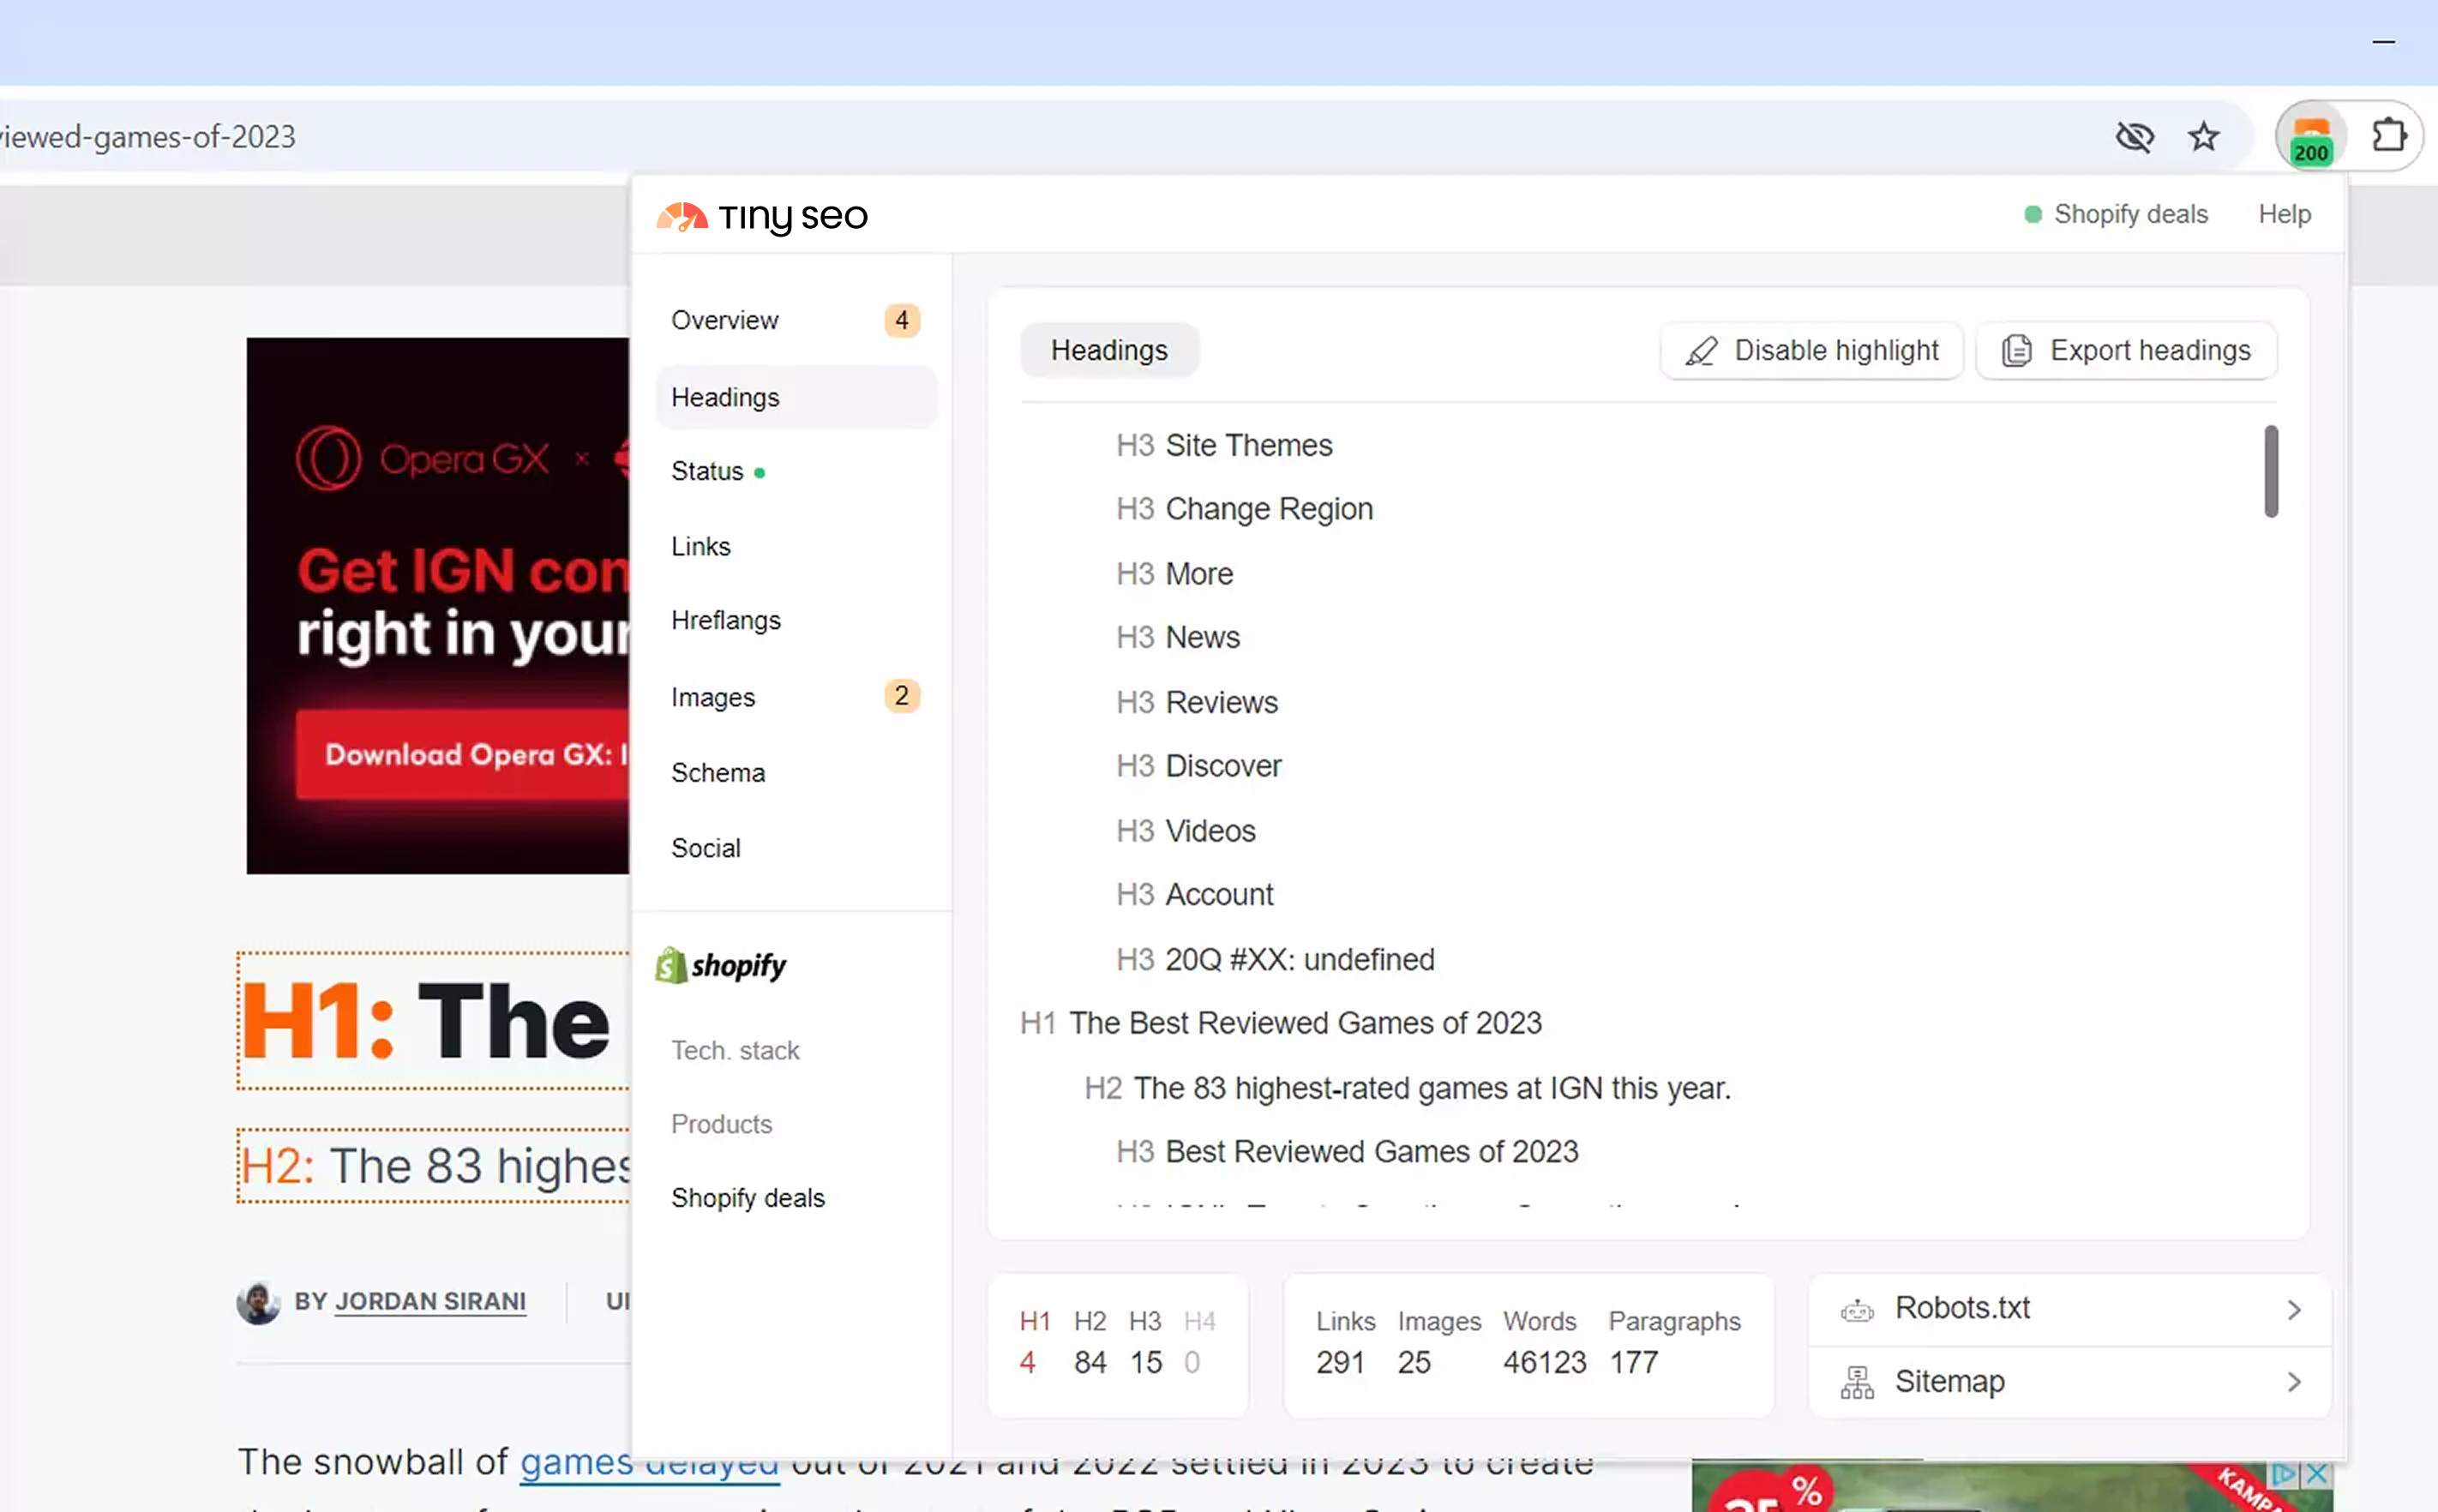Select H1 The Best Reviewed Games of 2023
The width and height of the screenshot is (2438, 1512).
point(1281,1023)
